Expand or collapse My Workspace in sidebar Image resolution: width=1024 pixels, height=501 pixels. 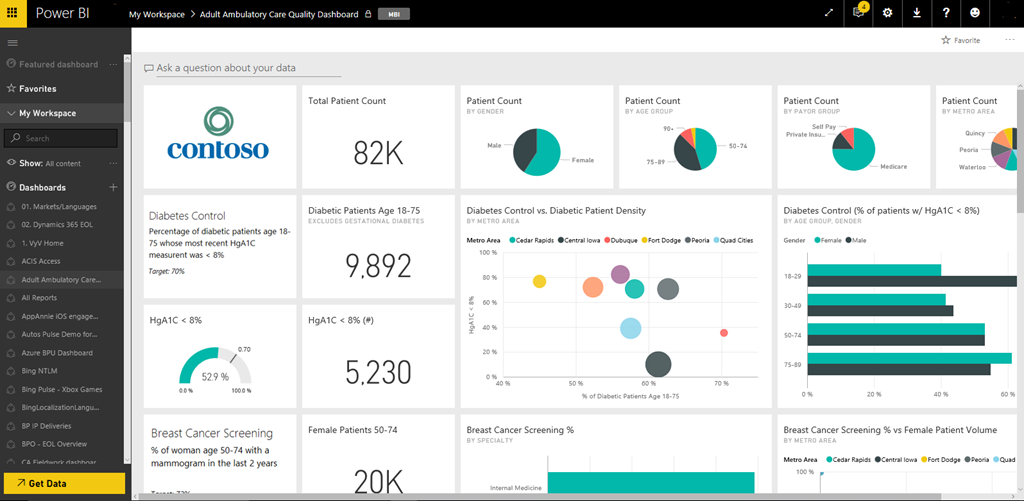click(x=10, y=114)
